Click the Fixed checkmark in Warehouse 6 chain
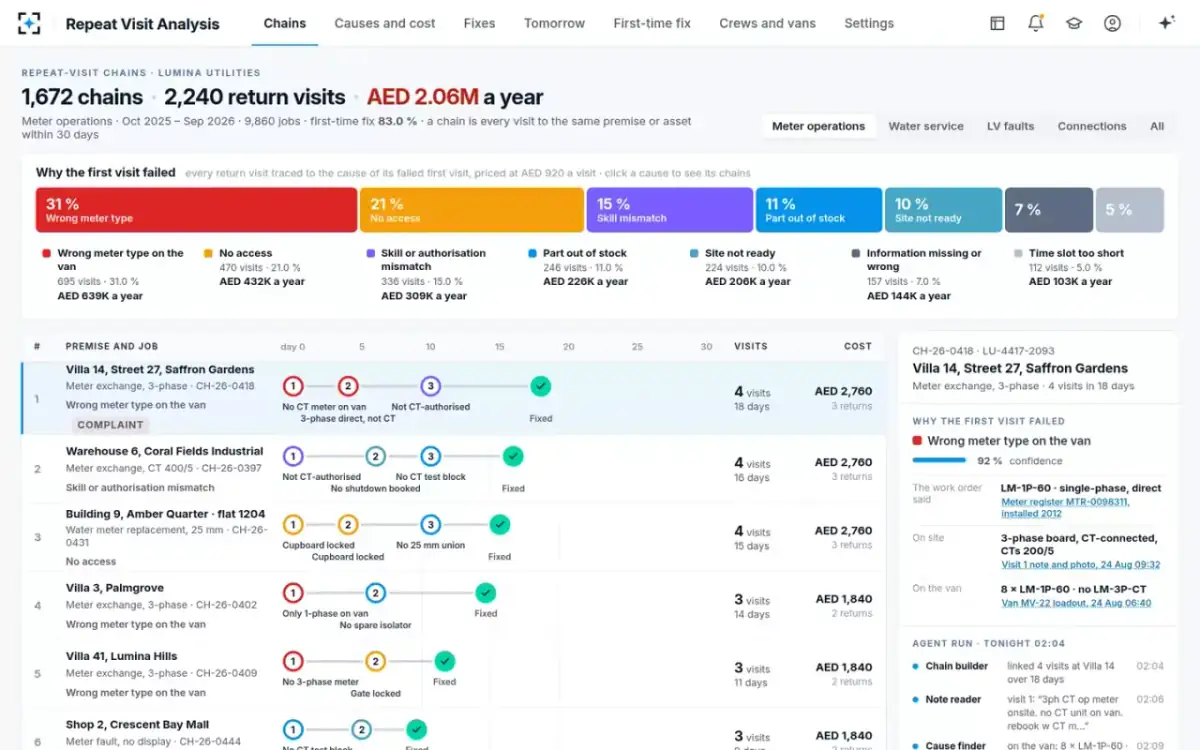The image size is (1200, 750). pos(513,456)
